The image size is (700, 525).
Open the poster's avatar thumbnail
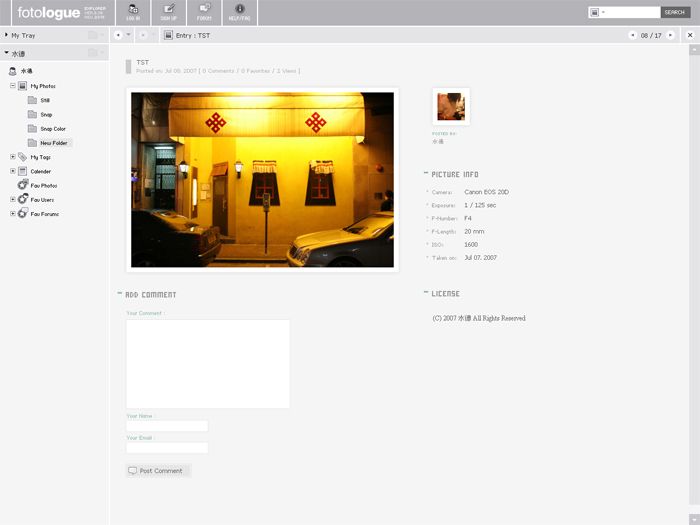(451, 106)
